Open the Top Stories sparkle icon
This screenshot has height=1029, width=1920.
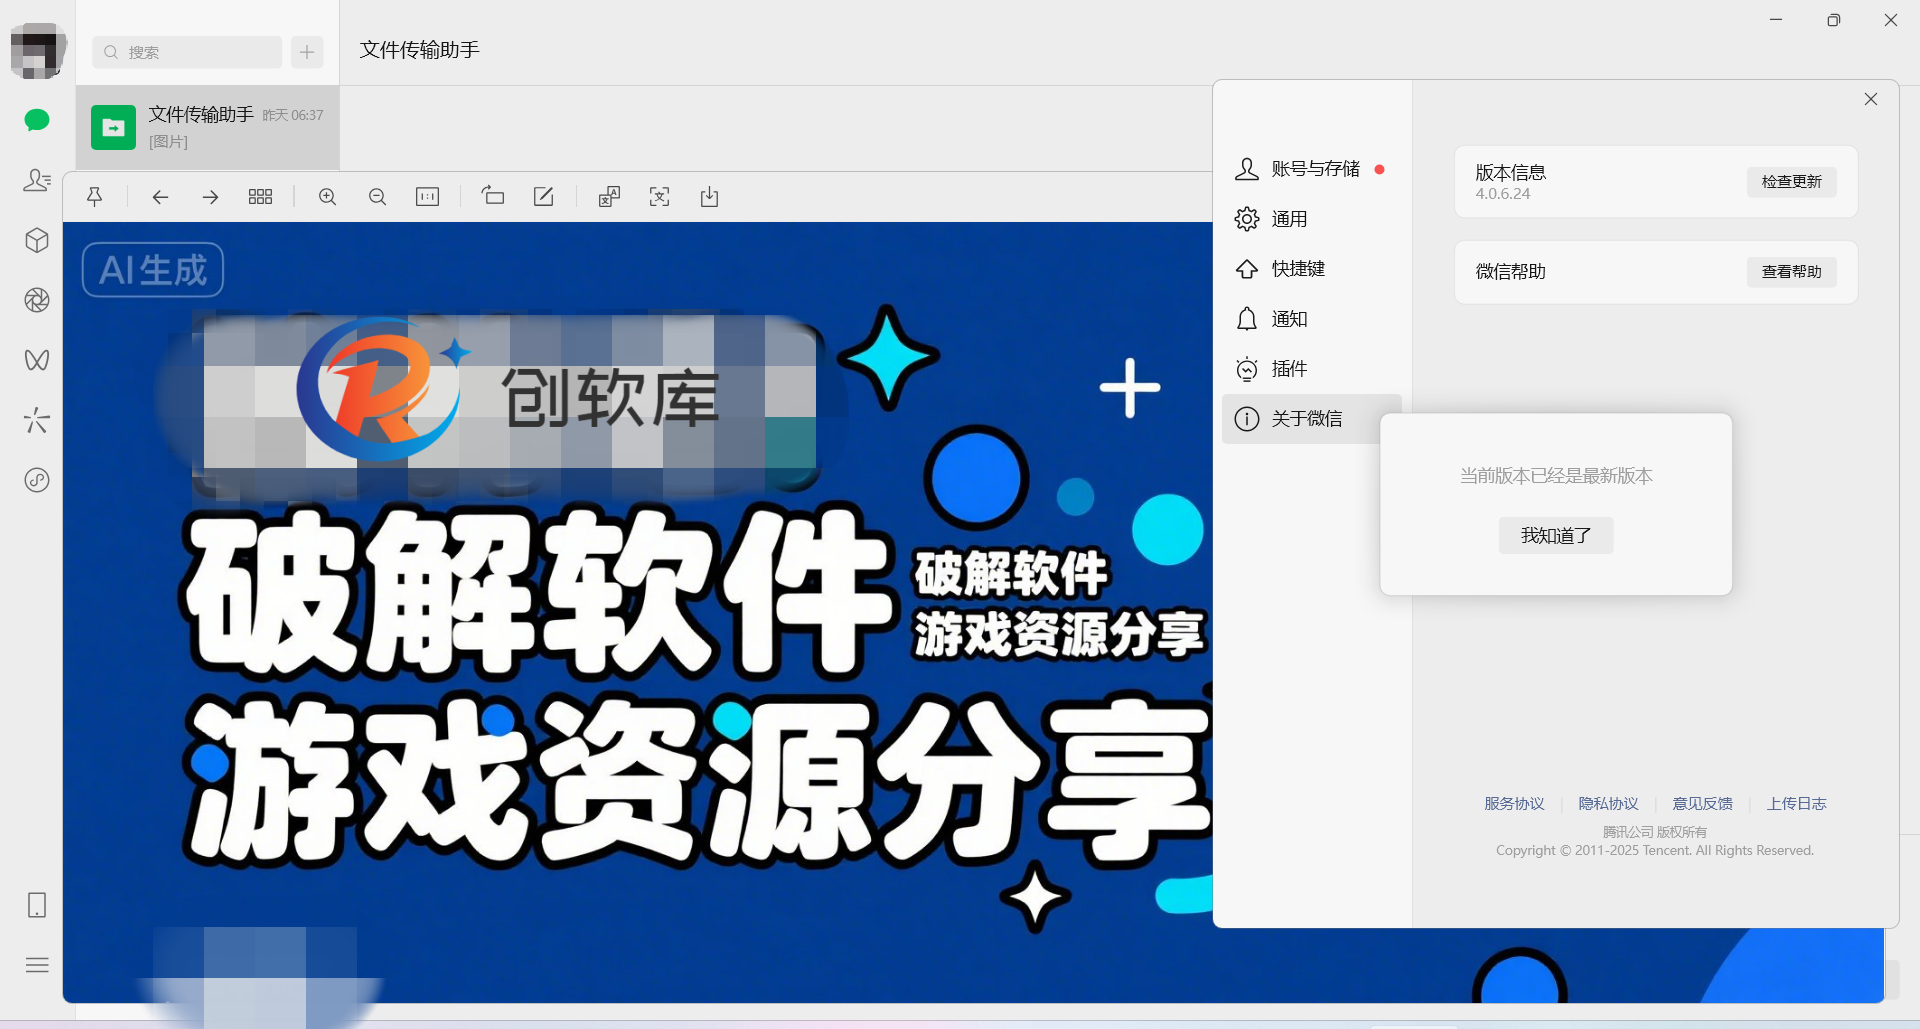point(37,420)
